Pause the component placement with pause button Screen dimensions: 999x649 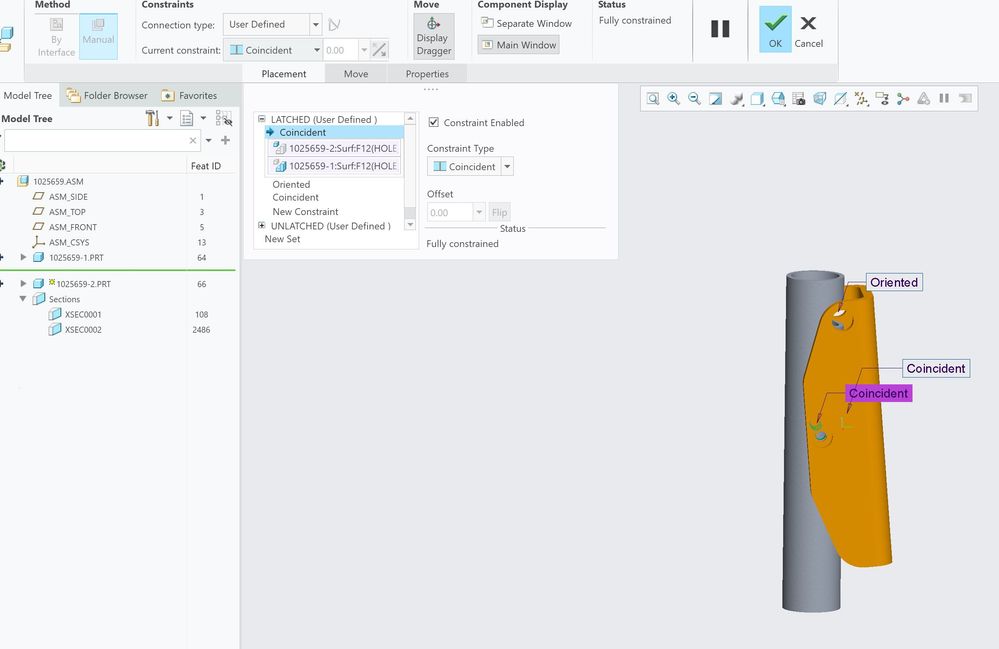point(720,29)
